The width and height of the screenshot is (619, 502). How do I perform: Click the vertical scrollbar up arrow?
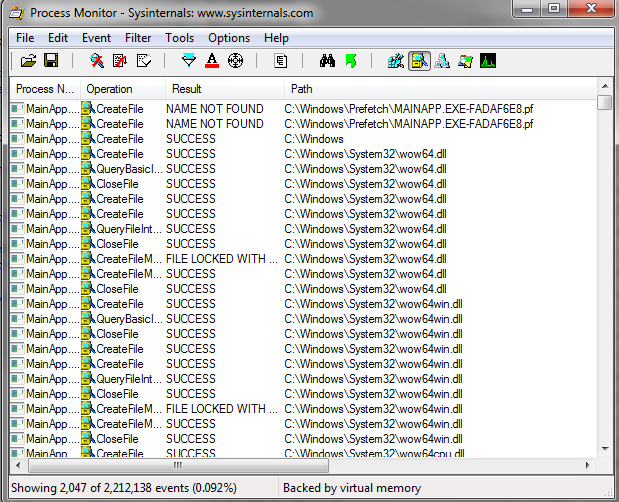[605, 86]
